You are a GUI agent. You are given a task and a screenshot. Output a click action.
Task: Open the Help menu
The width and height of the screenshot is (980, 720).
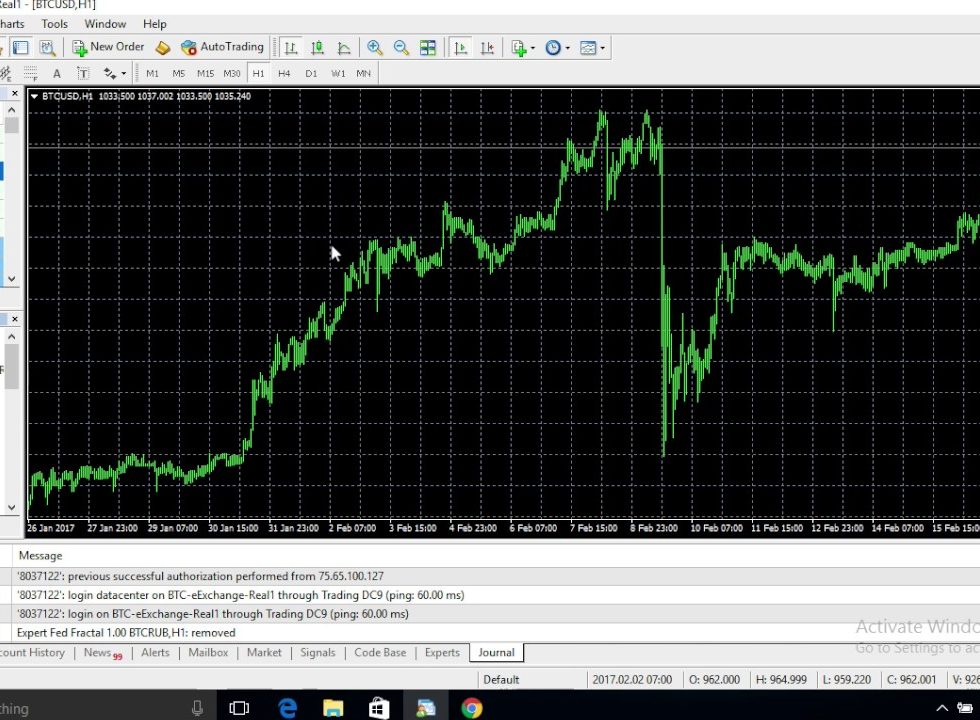154,24
